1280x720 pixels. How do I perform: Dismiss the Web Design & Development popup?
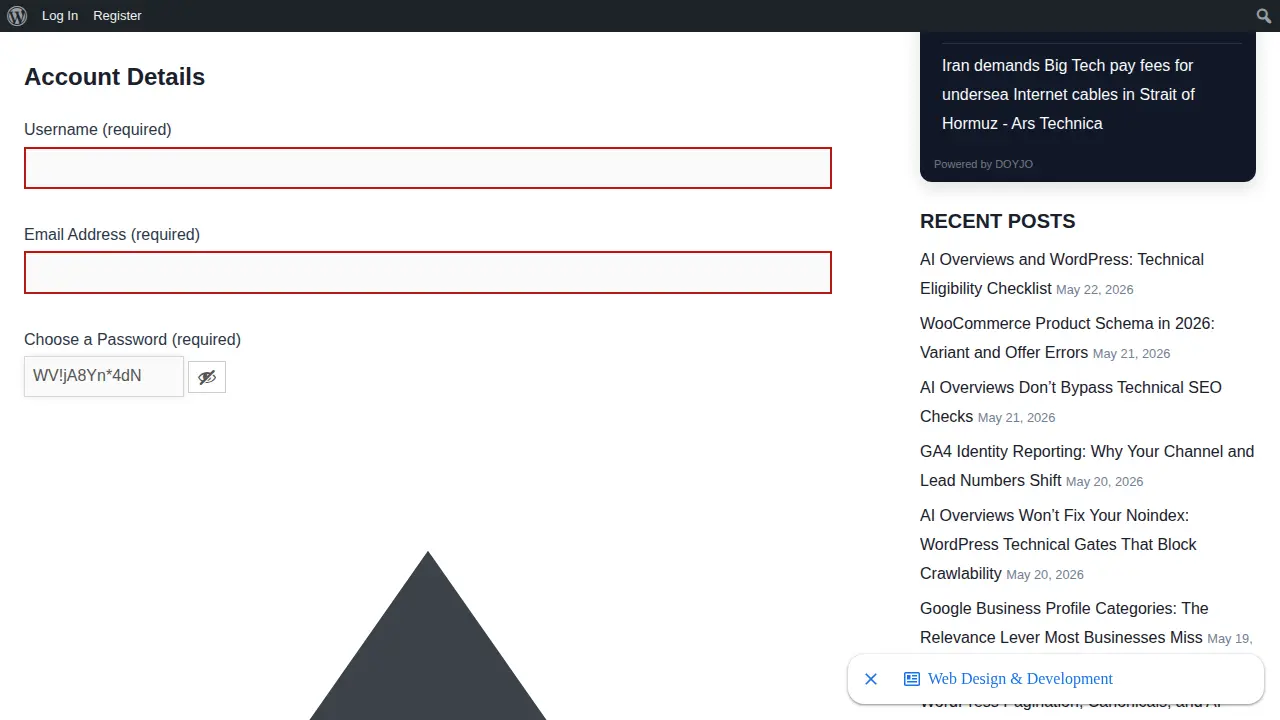(x=871, y=679)
